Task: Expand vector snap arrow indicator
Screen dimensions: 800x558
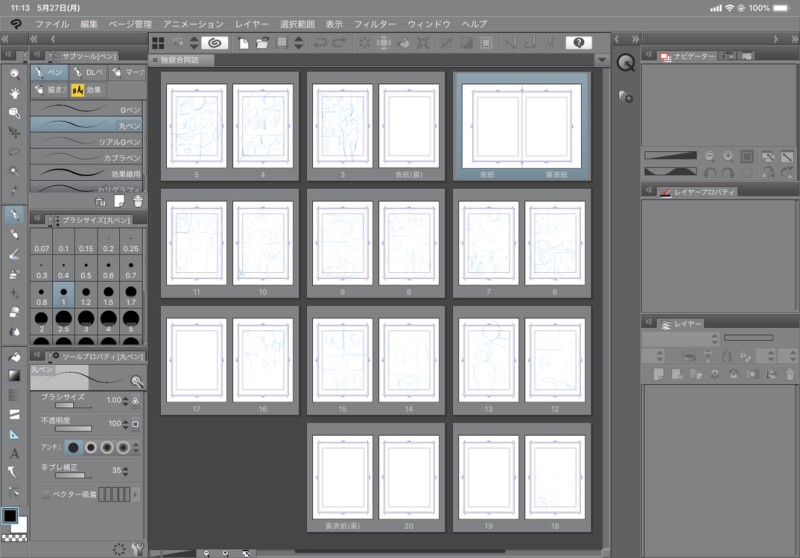Action: (136, 494)
